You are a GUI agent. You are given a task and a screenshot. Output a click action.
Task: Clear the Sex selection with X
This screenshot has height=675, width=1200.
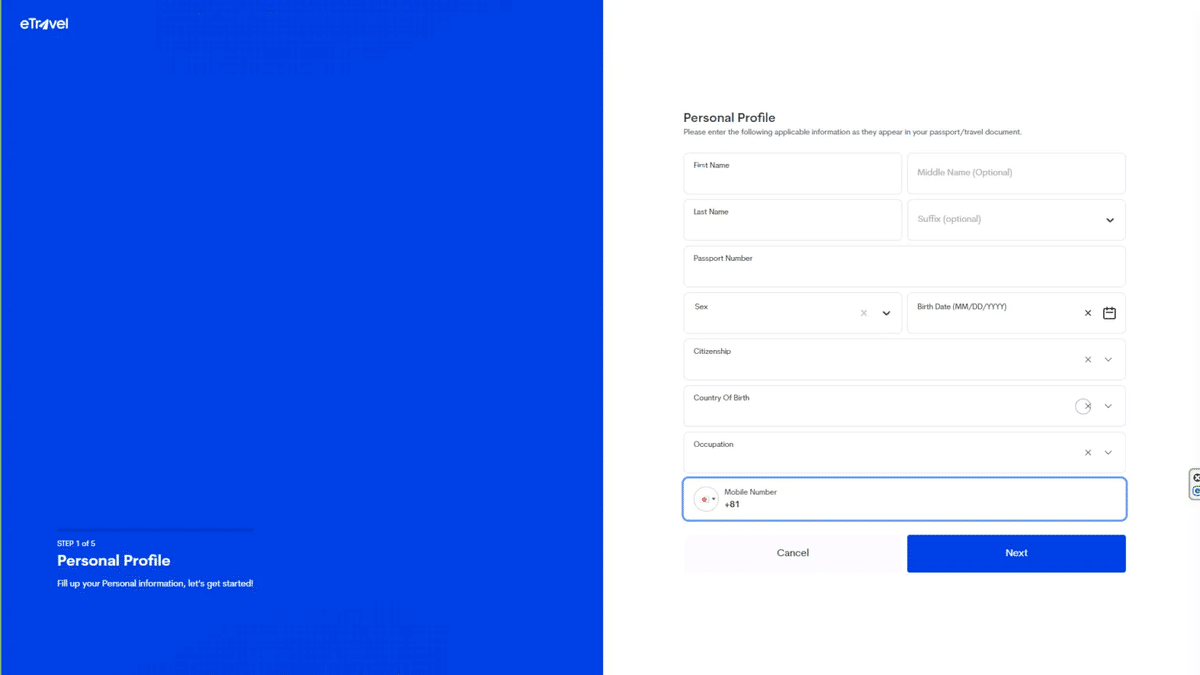coord(864,313)
